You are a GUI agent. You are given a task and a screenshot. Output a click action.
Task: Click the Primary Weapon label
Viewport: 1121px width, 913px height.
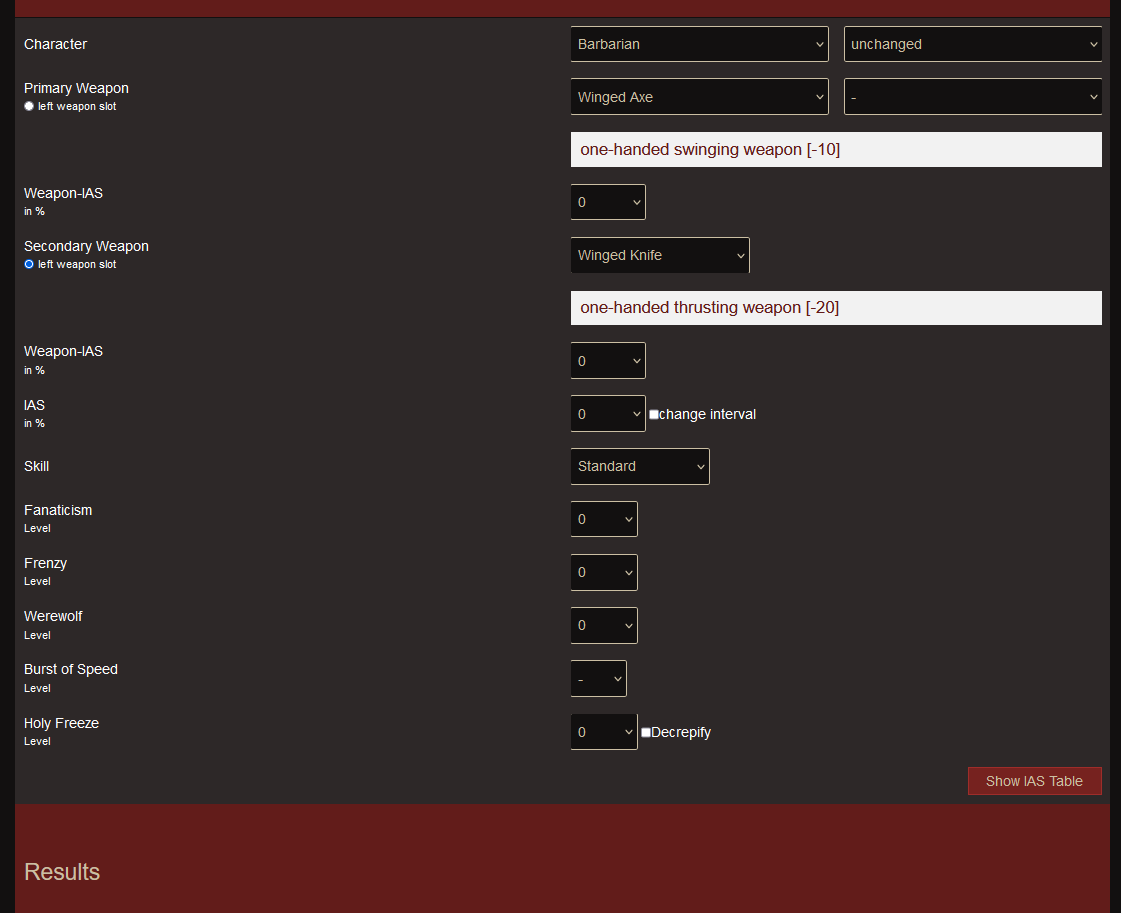[x=76, y=88]
